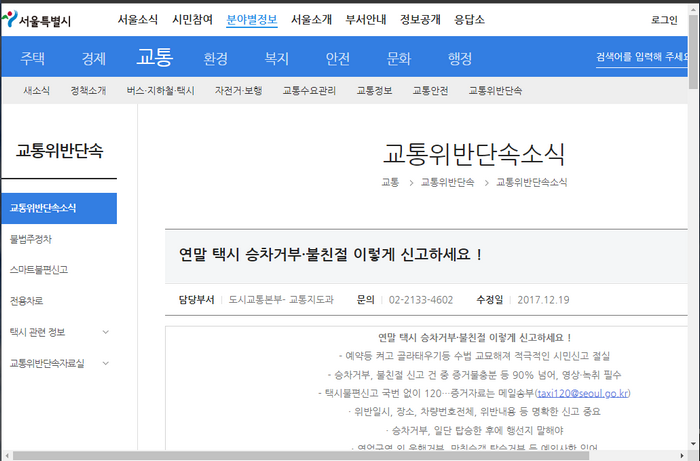Image resolution: width=700 pixels, height=461 pixels.
Task: Open the 교통위반단속 submenu item
Action: (495, 91)
